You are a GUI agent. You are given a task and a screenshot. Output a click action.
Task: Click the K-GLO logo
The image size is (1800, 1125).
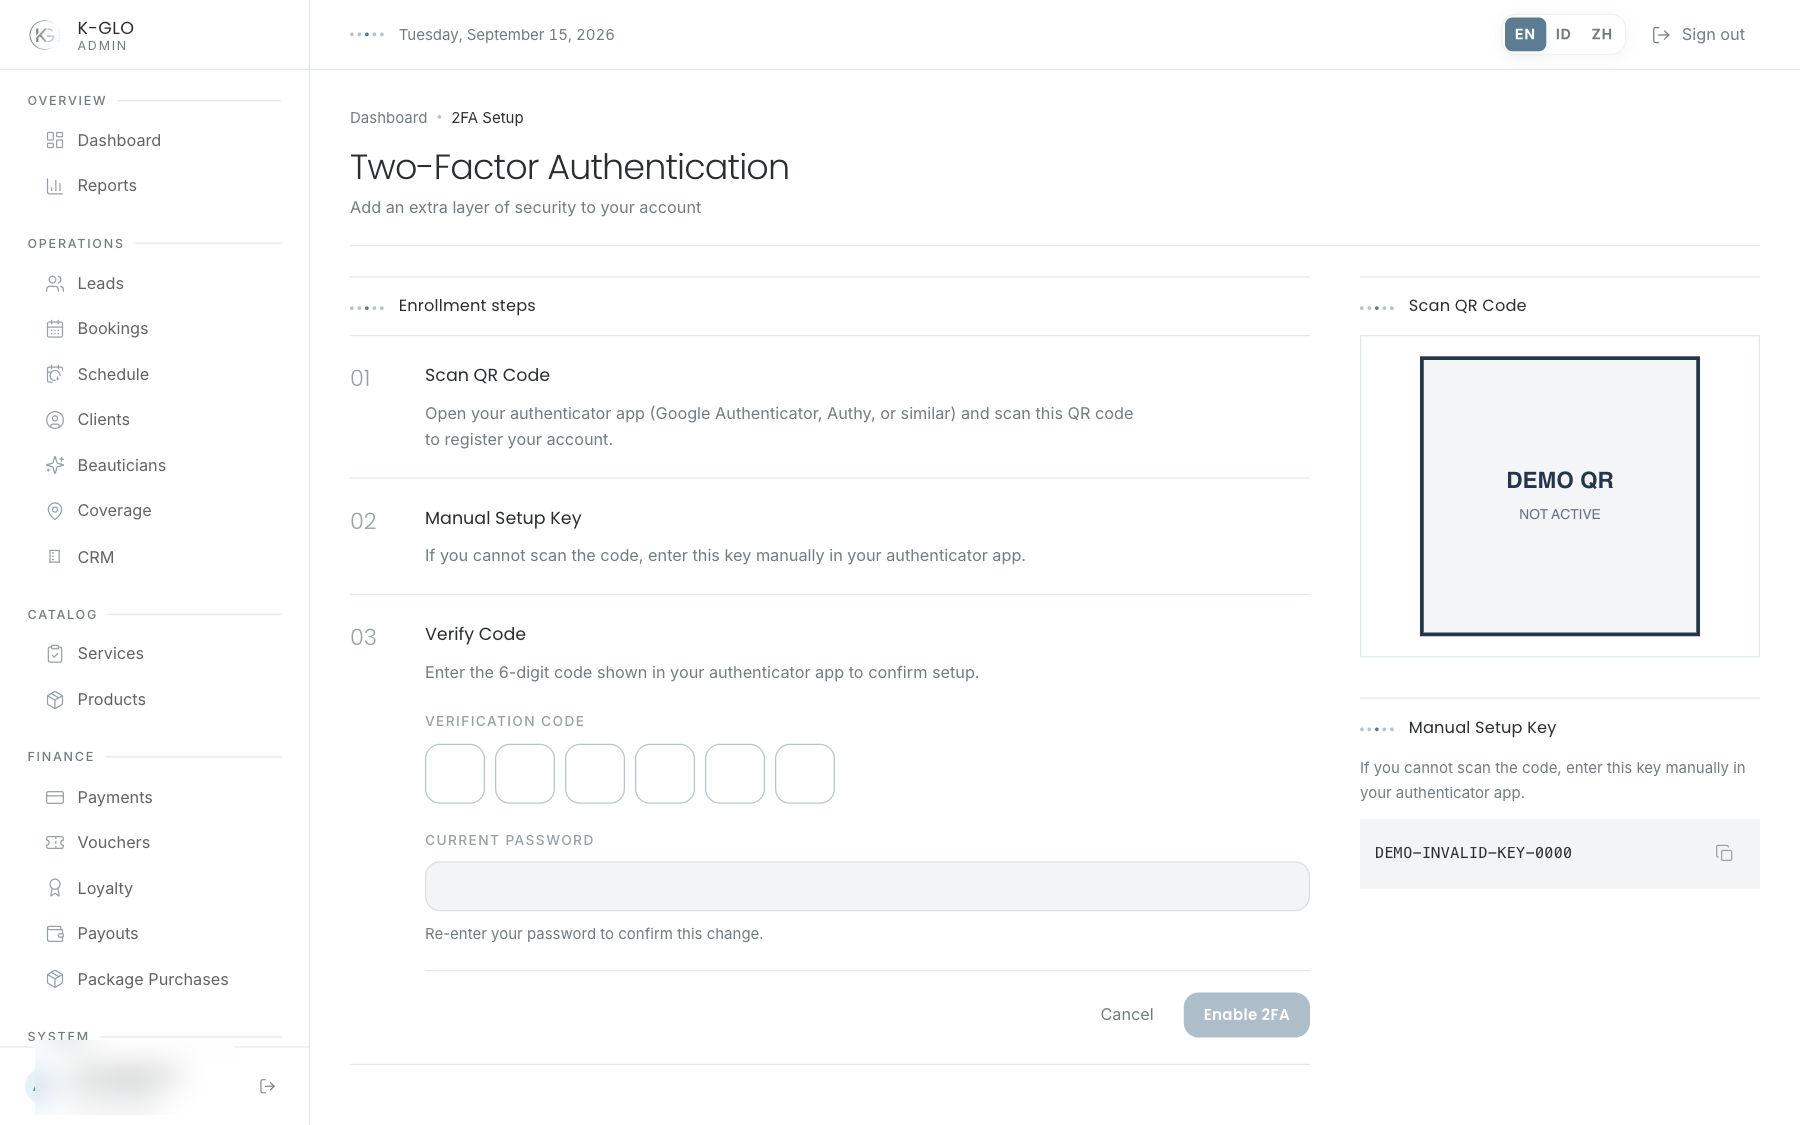pos(44,35)
